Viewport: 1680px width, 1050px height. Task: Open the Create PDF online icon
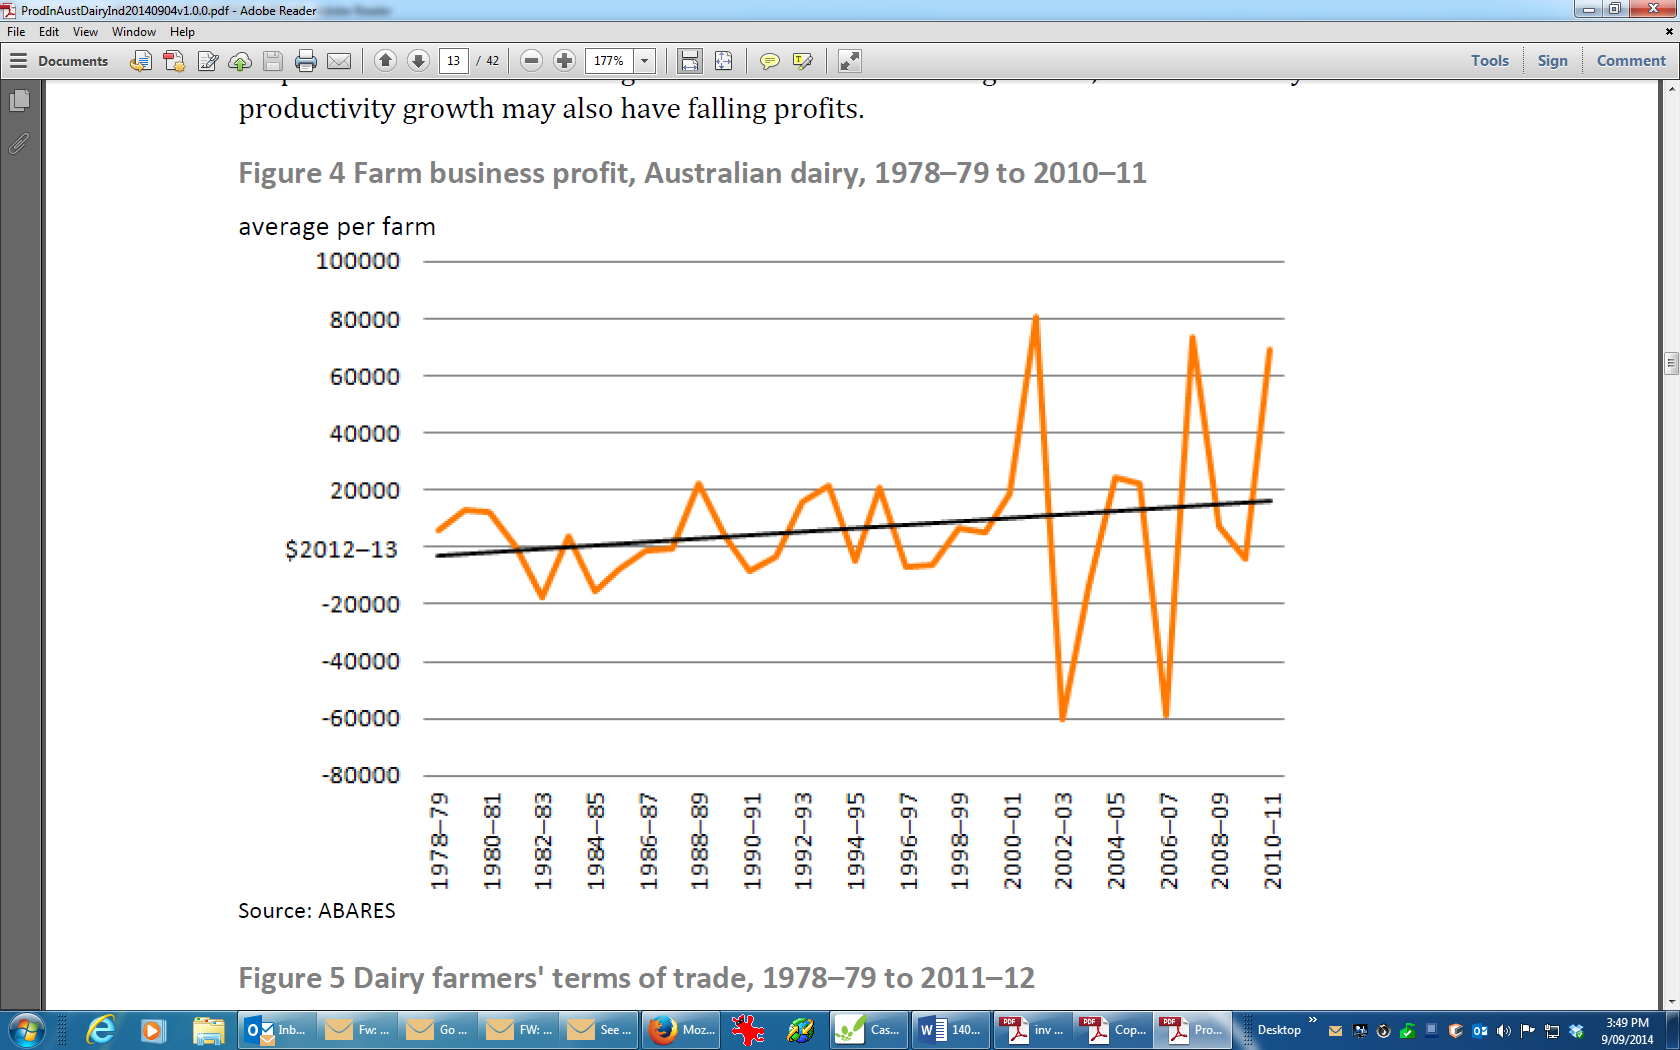pyautogui.click(x=174, y=61)
